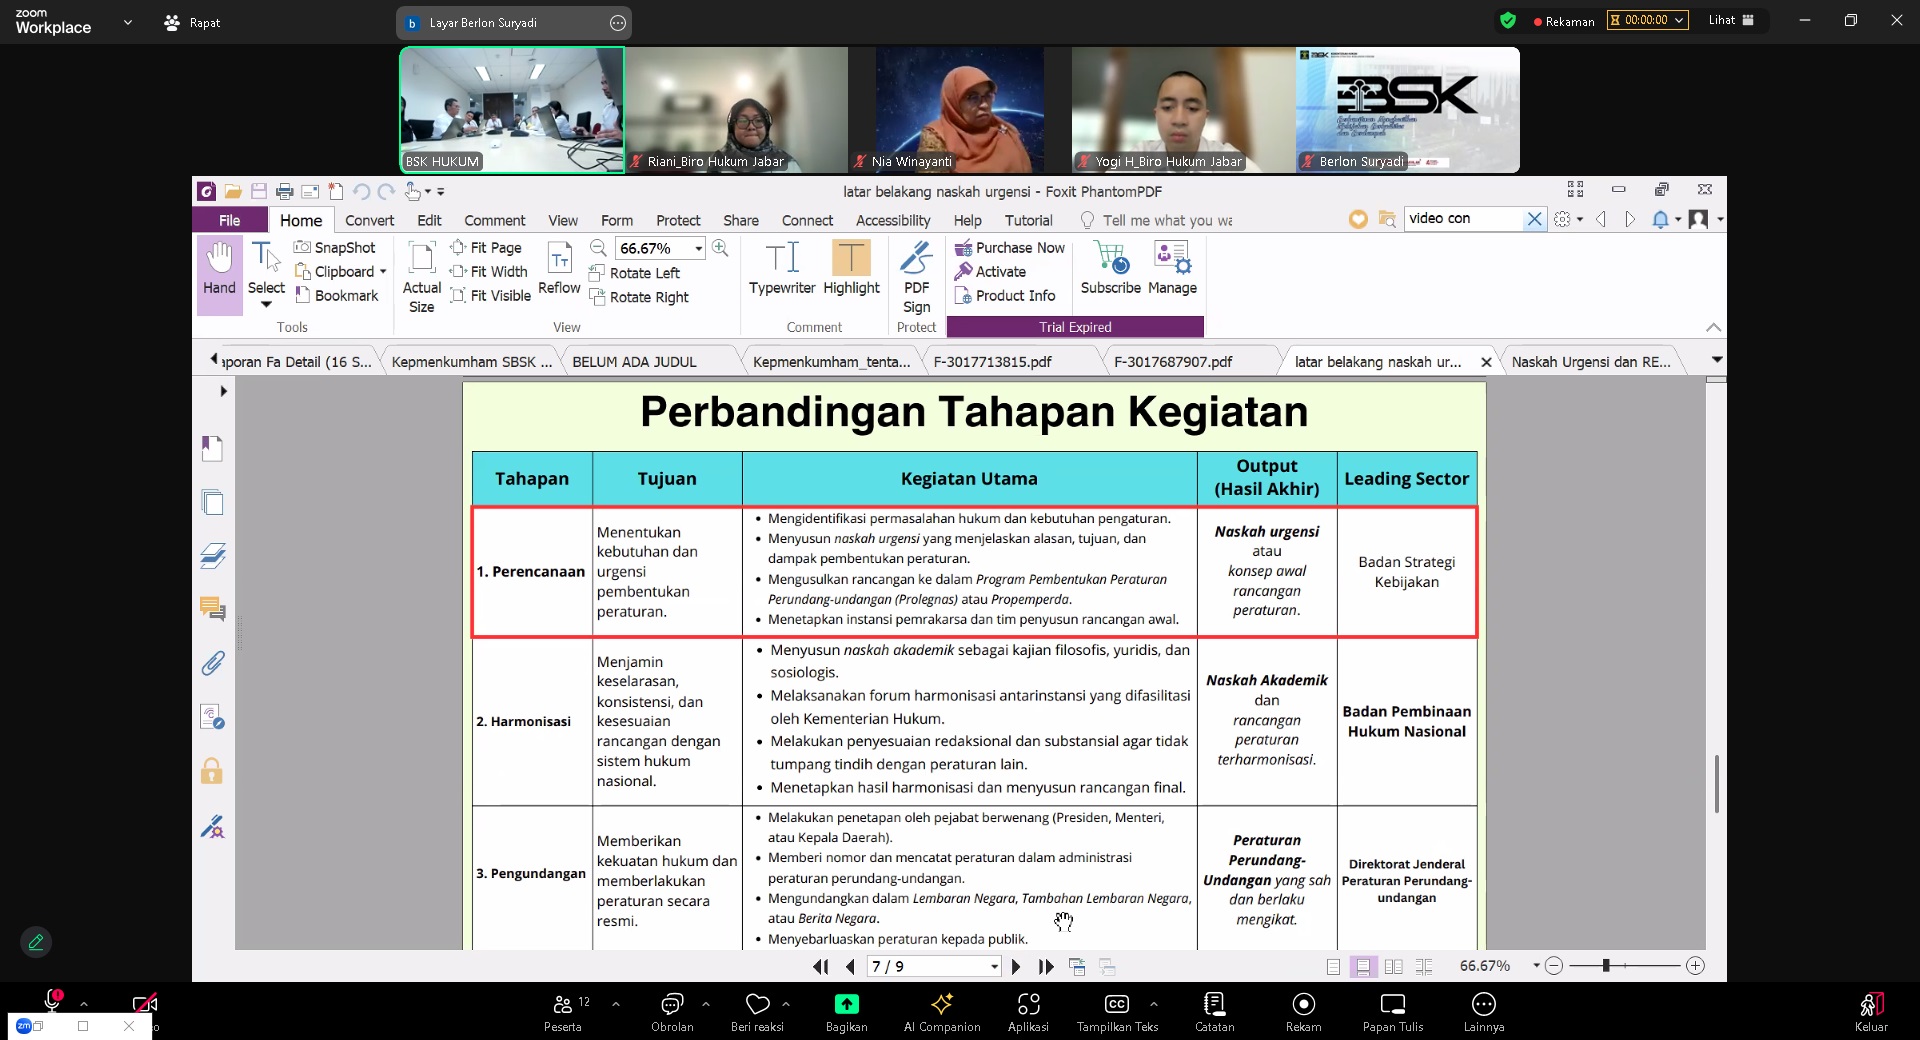Select the Typewriter comment tool
The height and width of the screenshot is (1040, 1920).
(781, 270)
